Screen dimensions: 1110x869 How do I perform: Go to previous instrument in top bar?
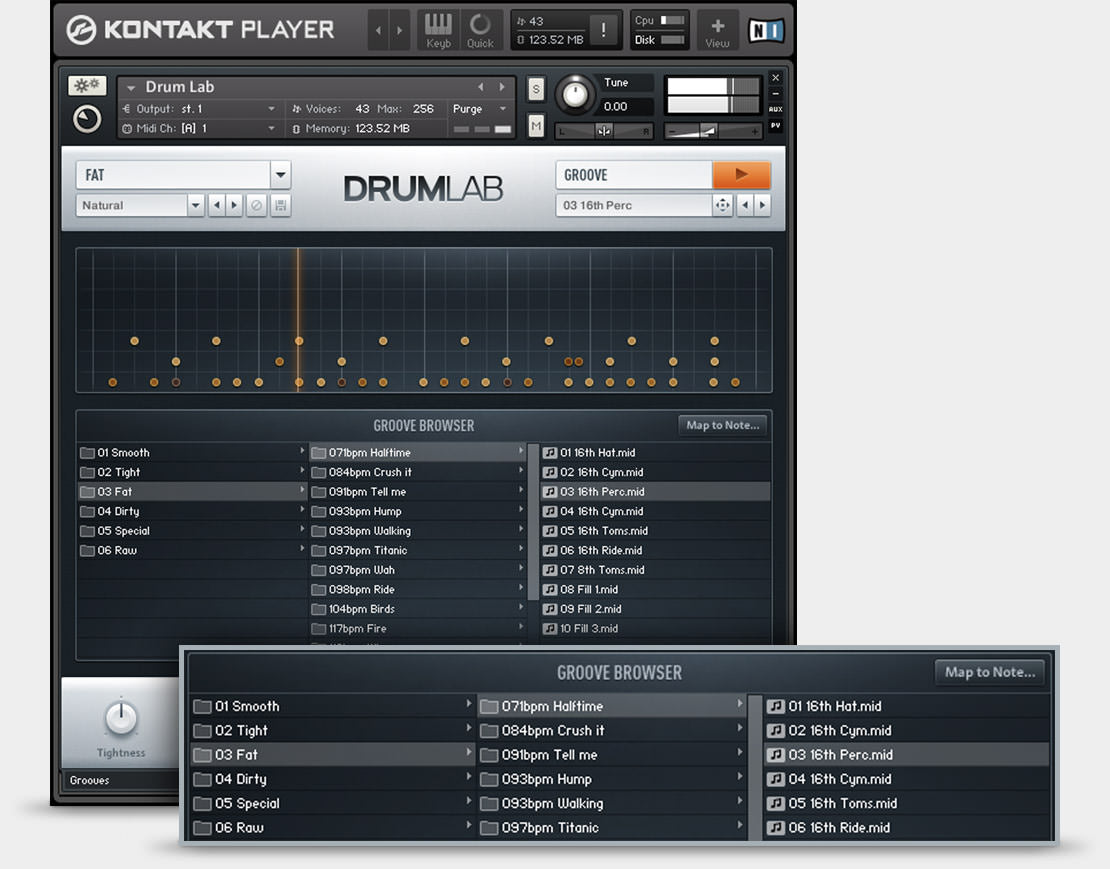379,30
